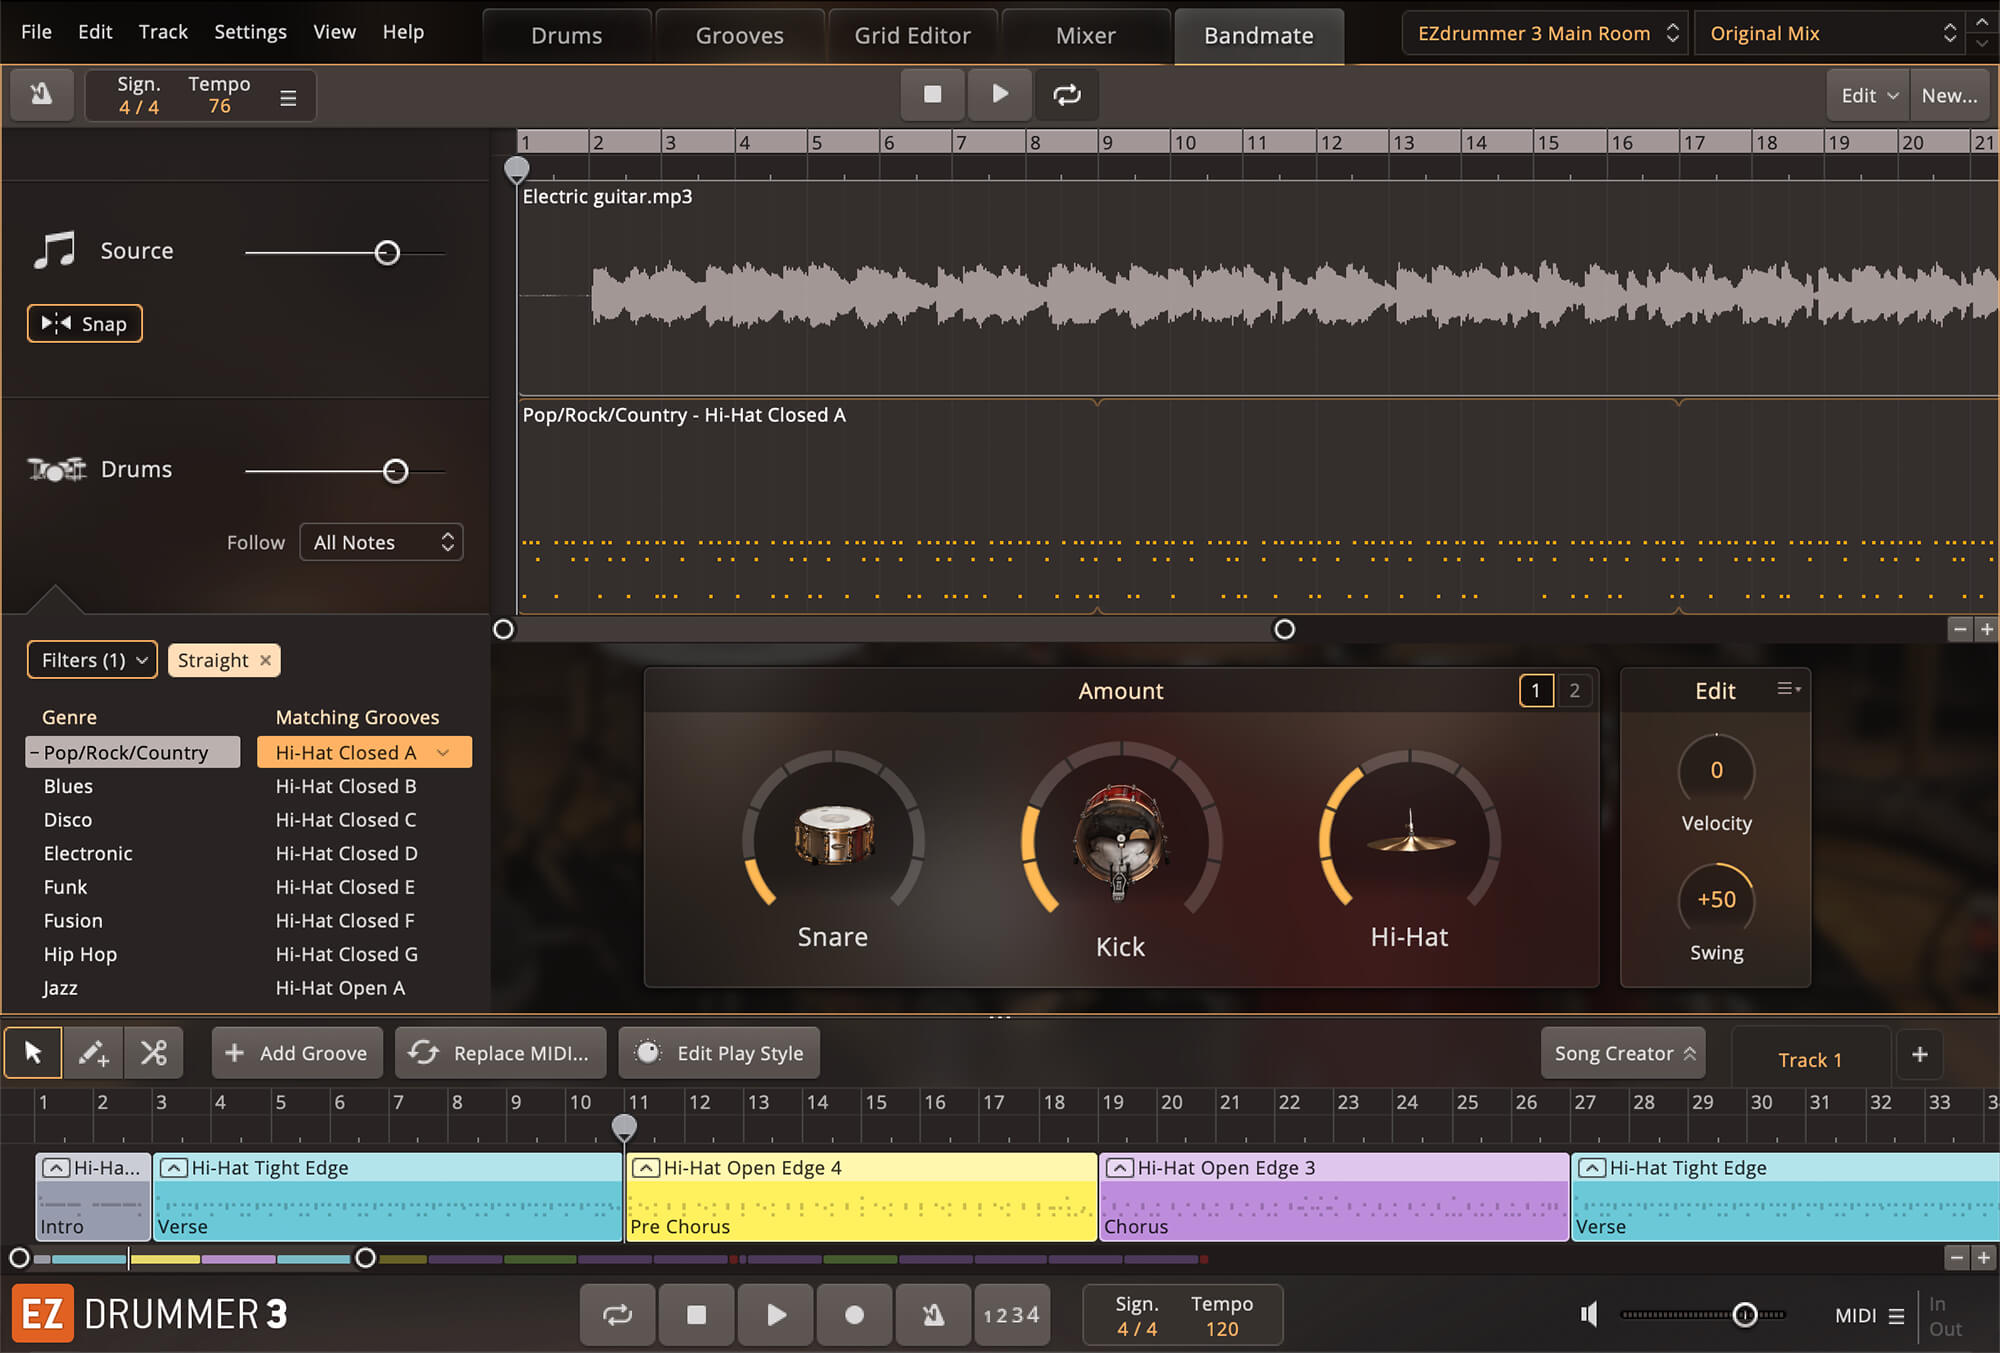This screenshot has width=2000, height=1353.
Task: Toggle the metronome icon in Bandmate toolbar
Action: click(x=41, y=95)
